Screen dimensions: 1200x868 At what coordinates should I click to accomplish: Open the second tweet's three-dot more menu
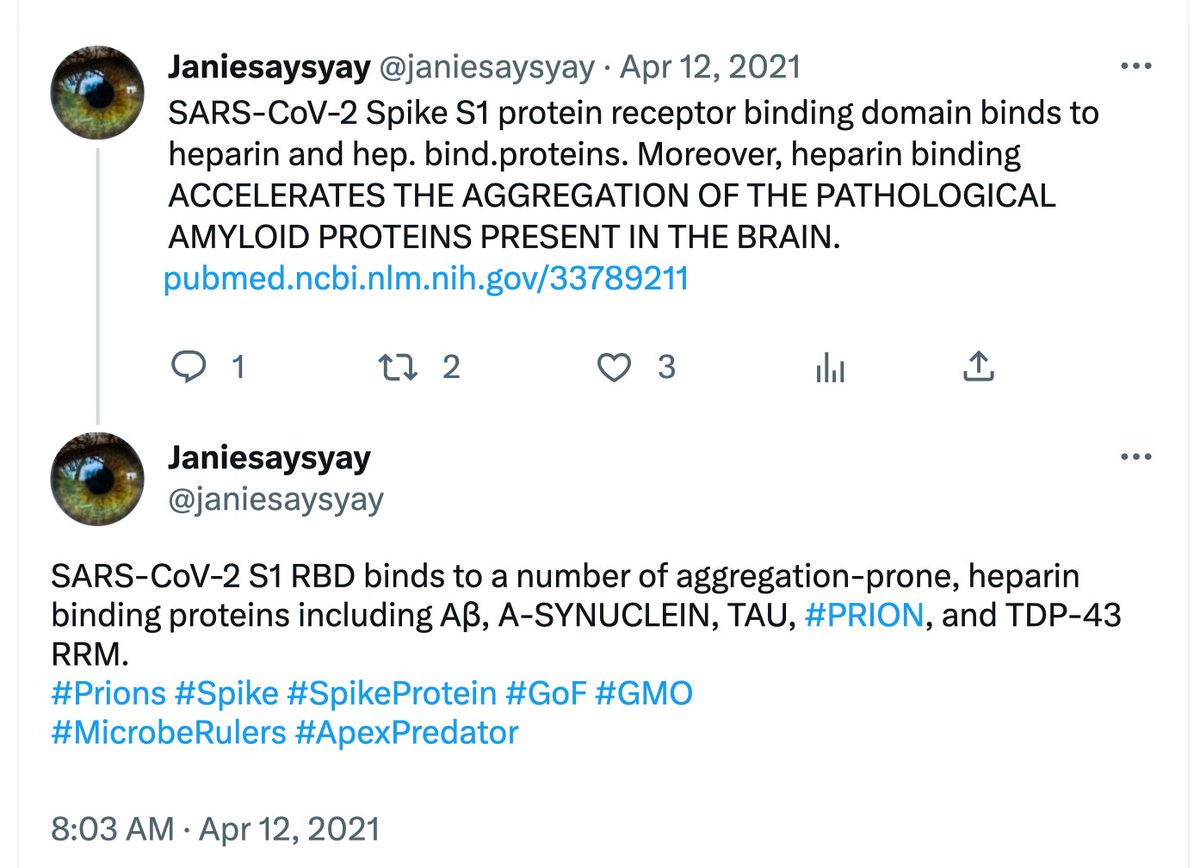1136,459
